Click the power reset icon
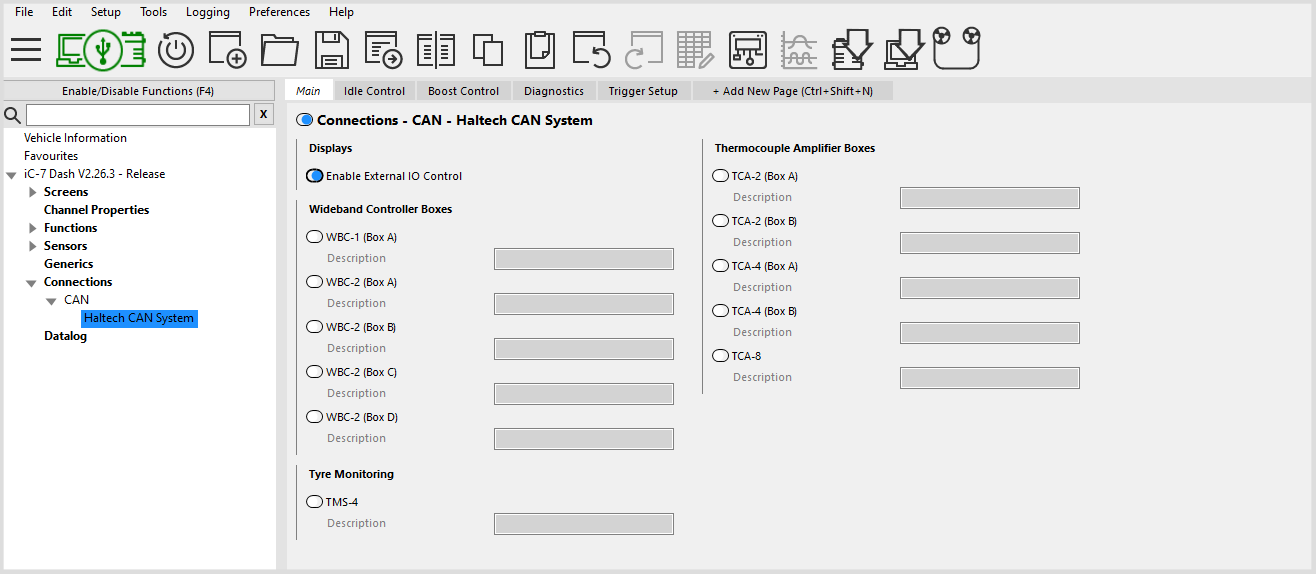 [176, 49]
